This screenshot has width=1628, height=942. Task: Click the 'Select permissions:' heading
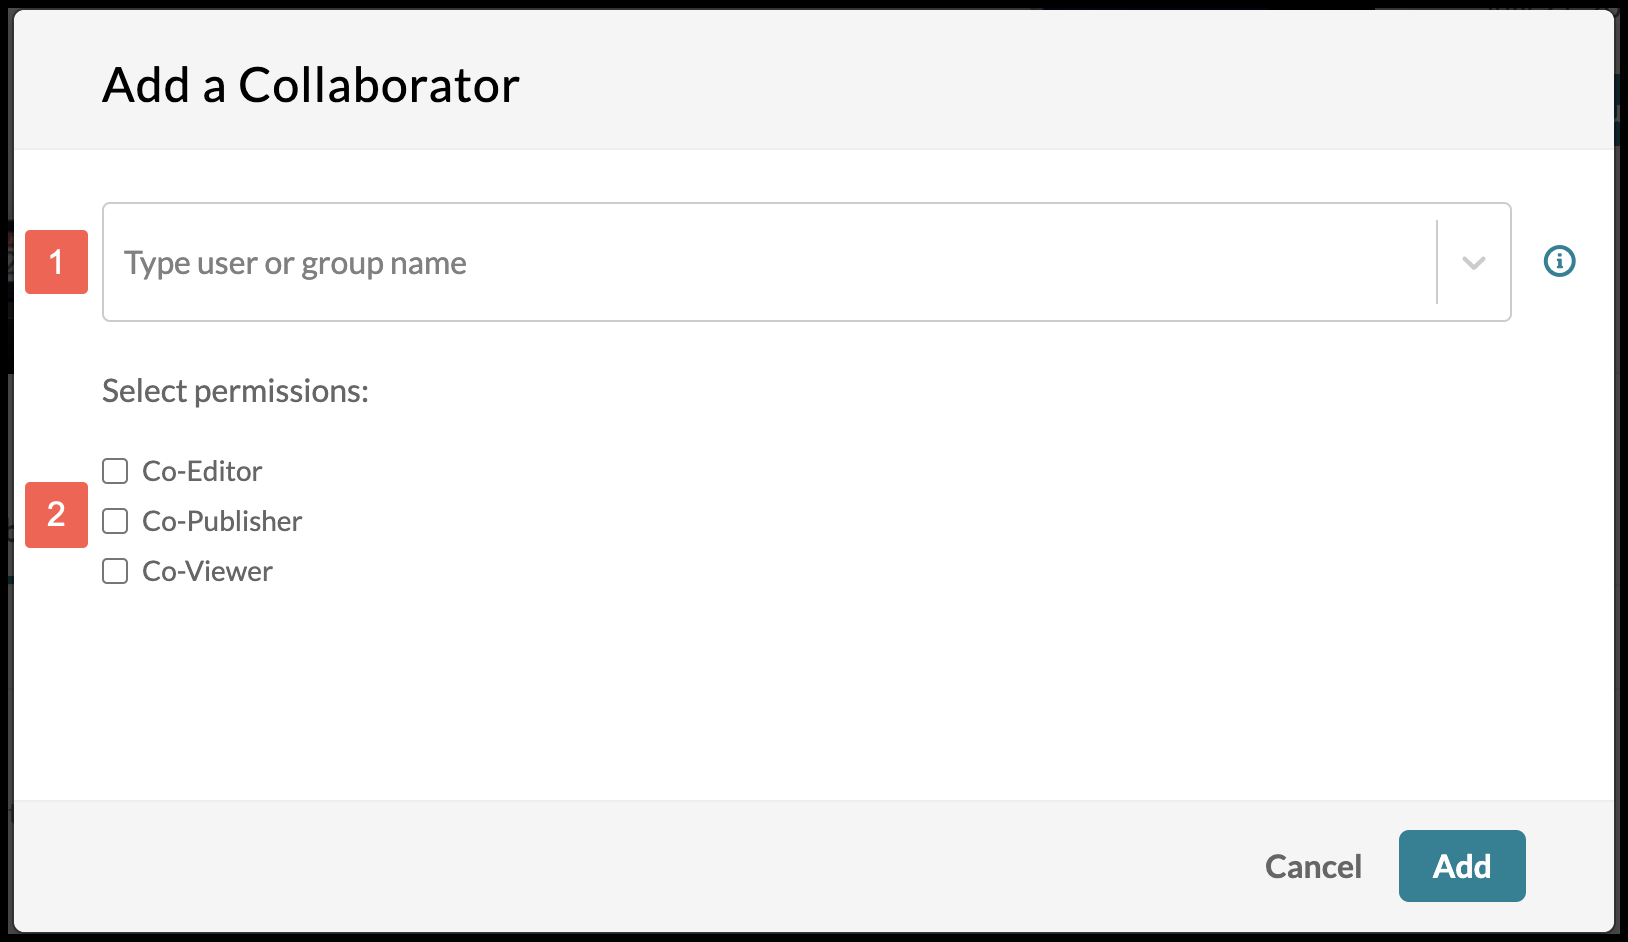pos(235,391)
